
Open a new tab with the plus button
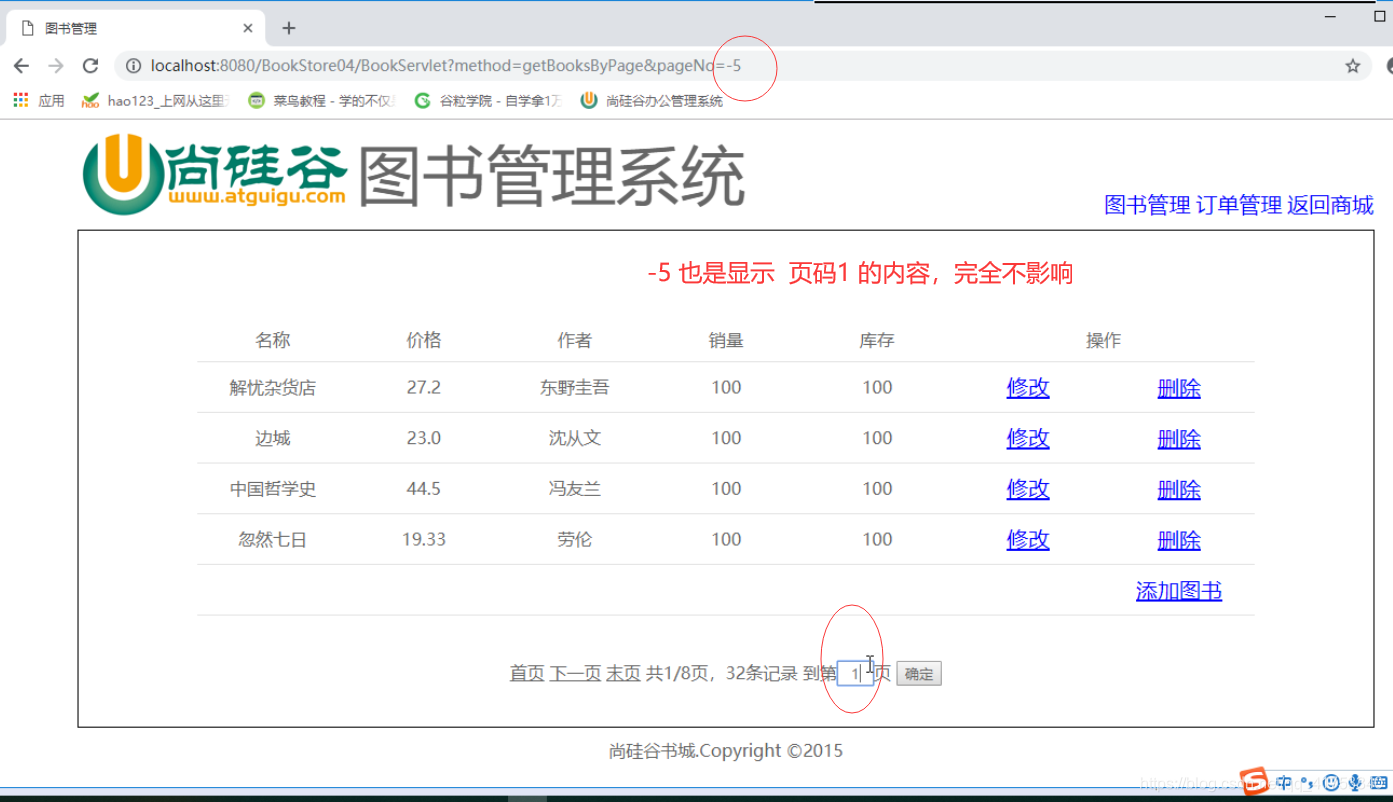tap(289, 28)
